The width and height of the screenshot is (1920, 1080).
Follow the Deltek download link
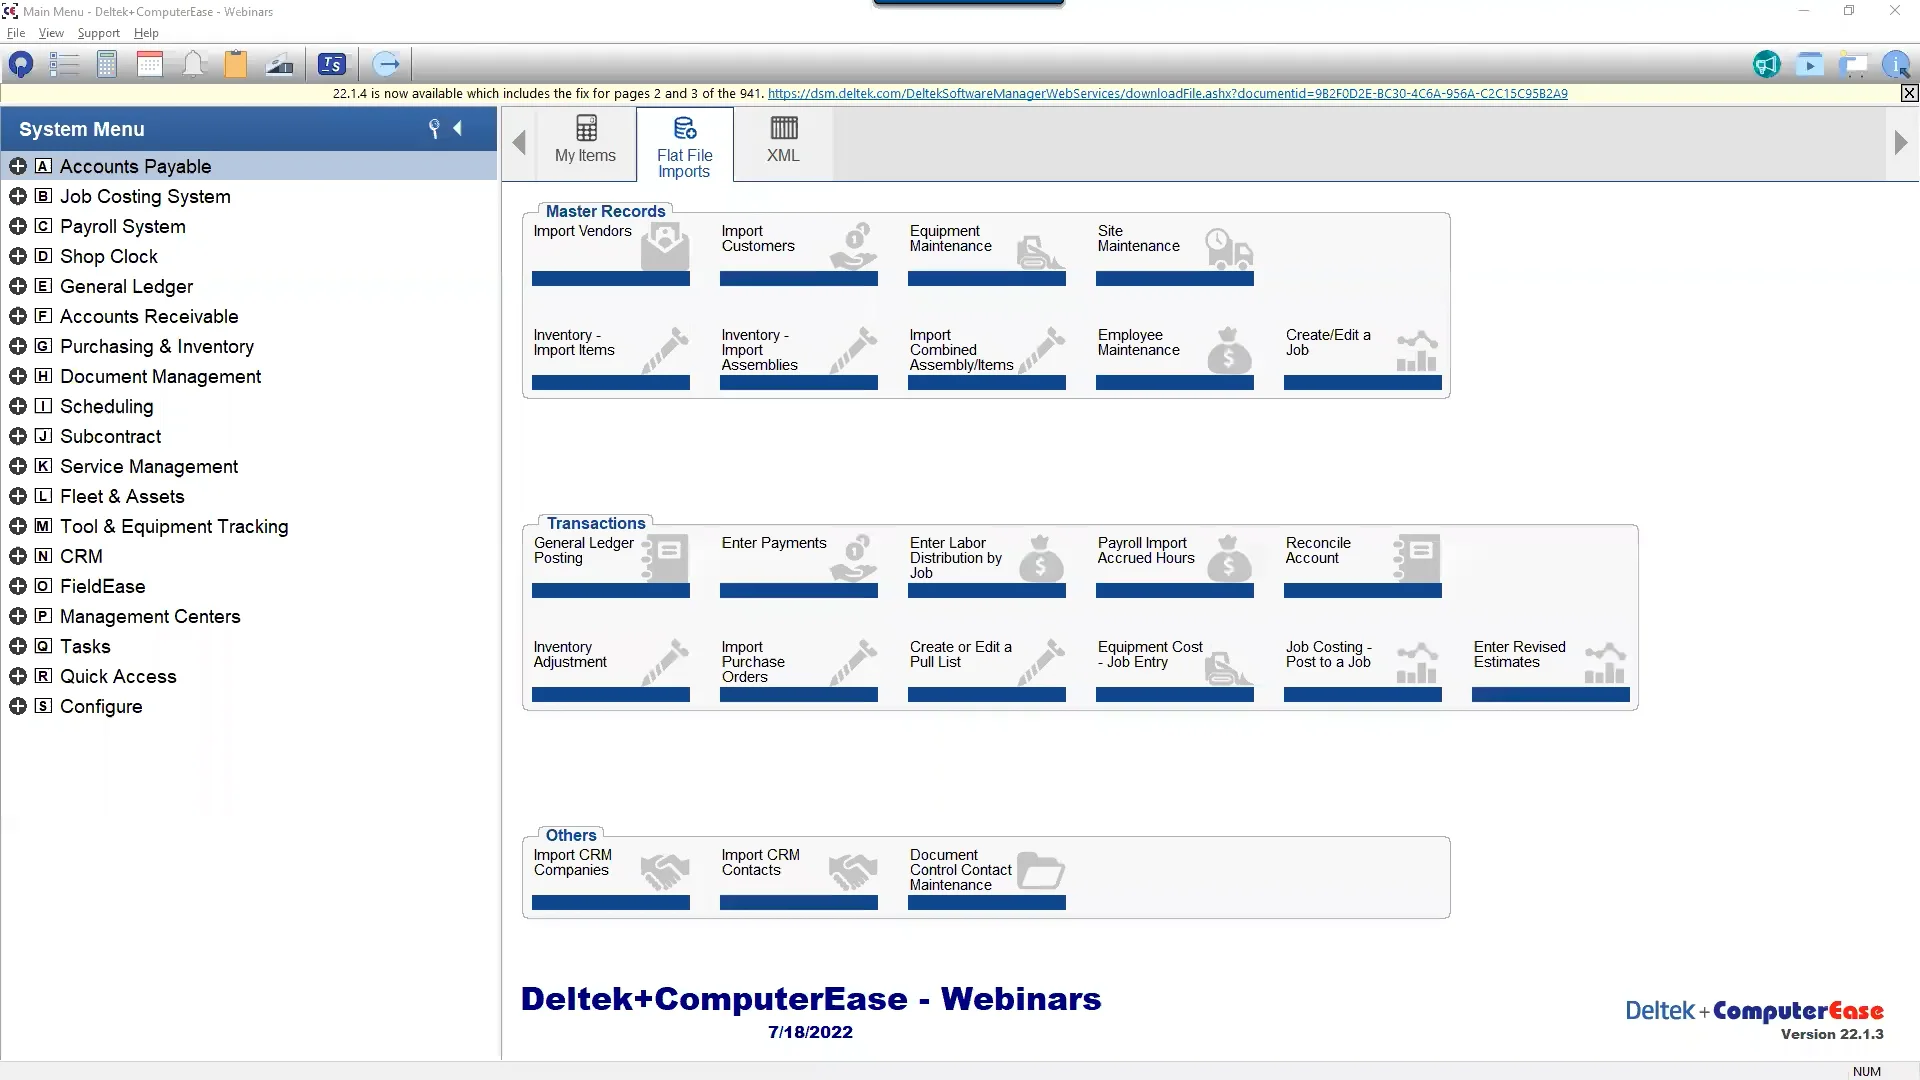(x=1168, y=93)
